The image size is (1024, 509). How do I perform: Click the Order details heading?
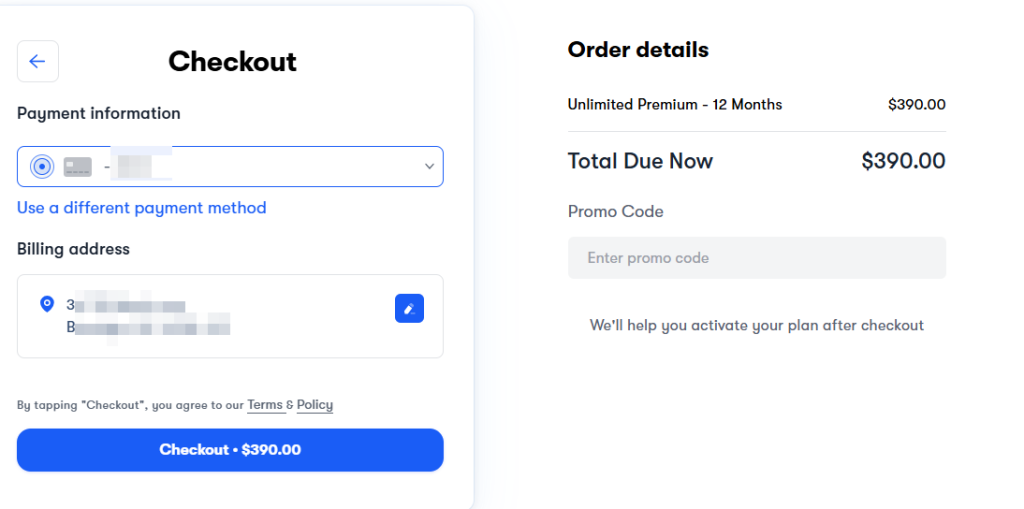[638, 50]
